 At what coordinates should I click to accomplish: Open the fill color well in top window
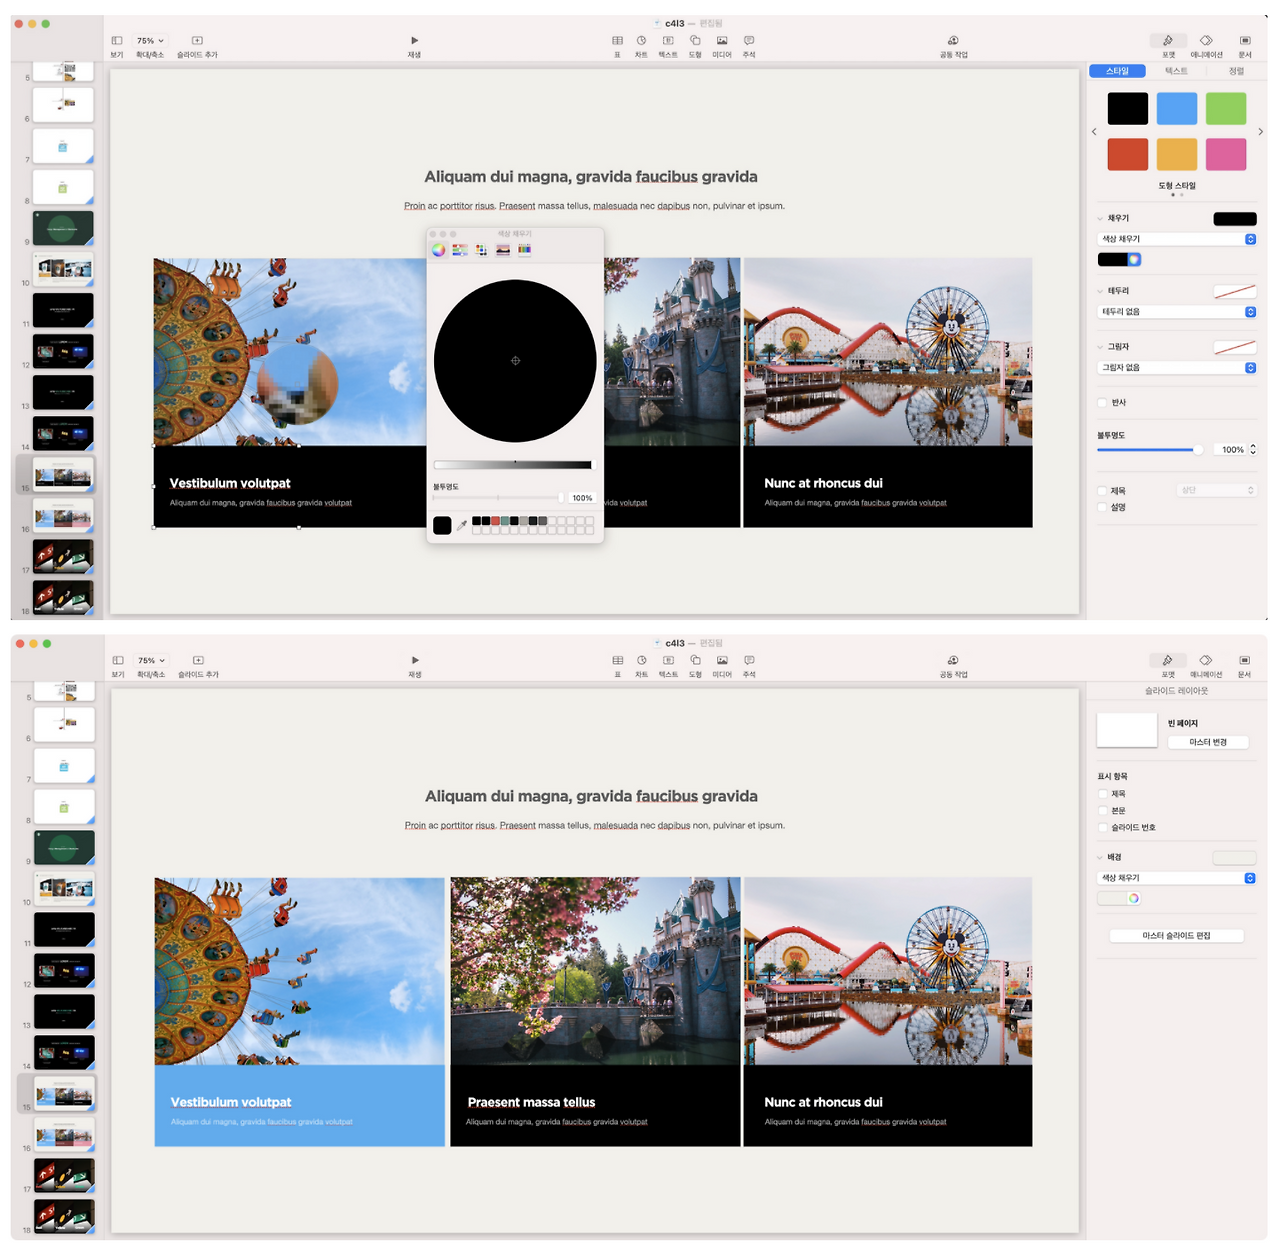tap(1113, 260)
